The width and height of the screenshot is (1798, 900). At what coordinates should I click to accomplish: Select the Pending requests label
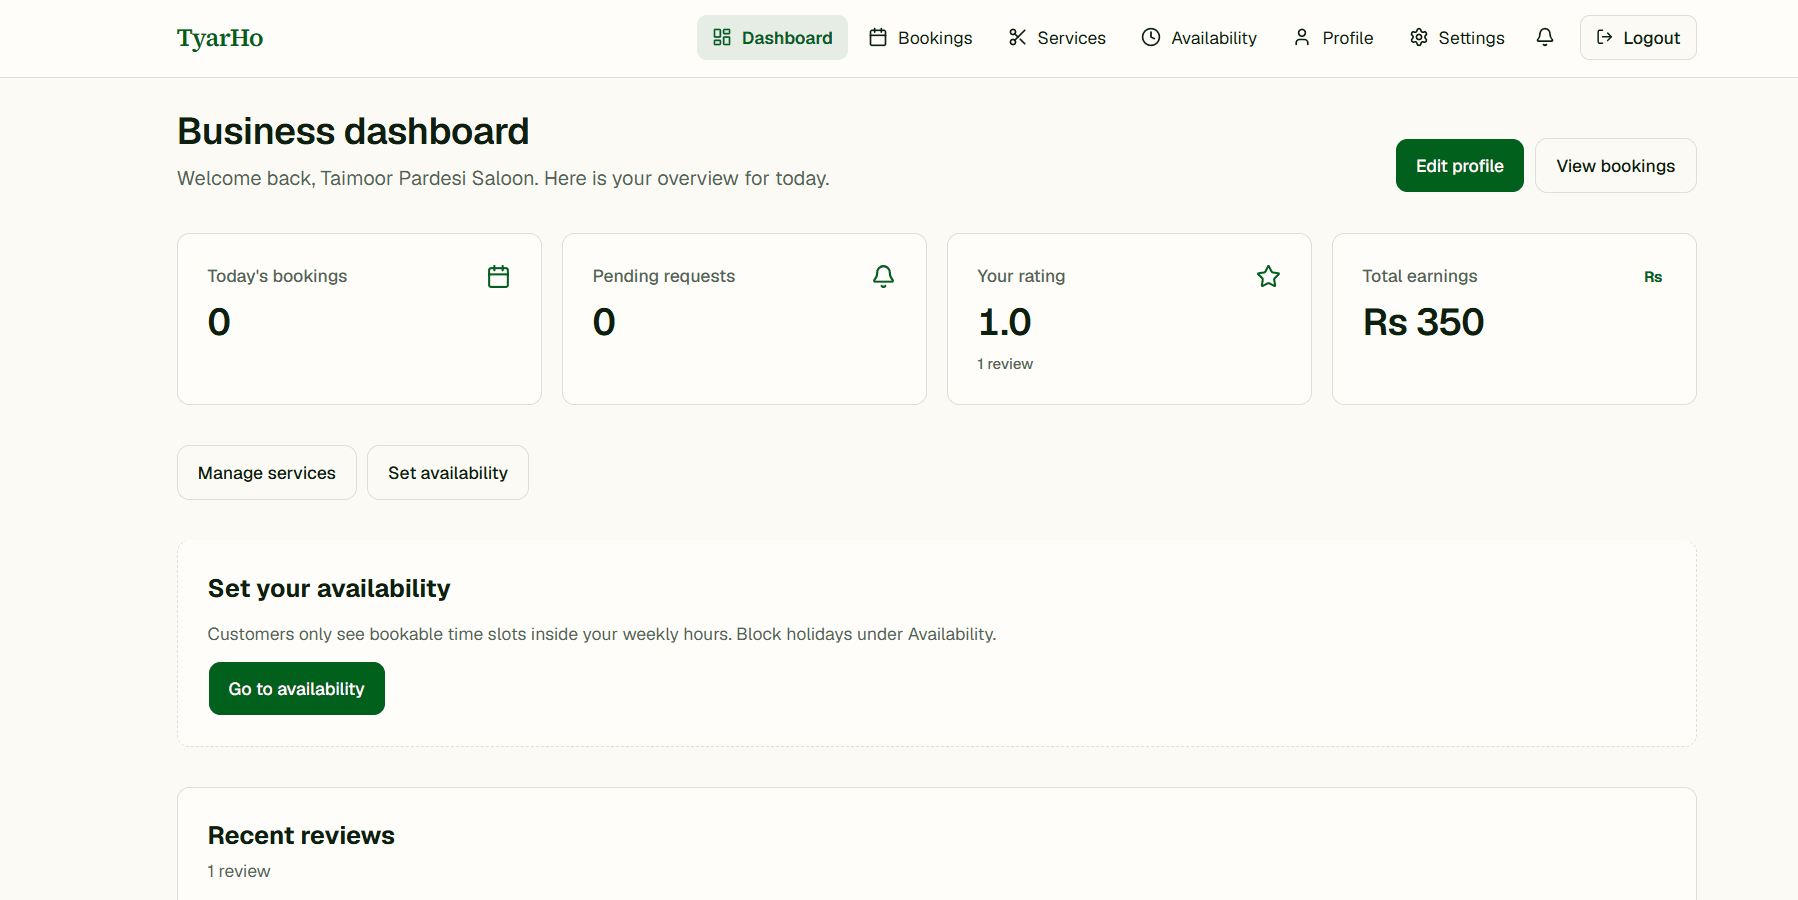(x=664, y=276)
